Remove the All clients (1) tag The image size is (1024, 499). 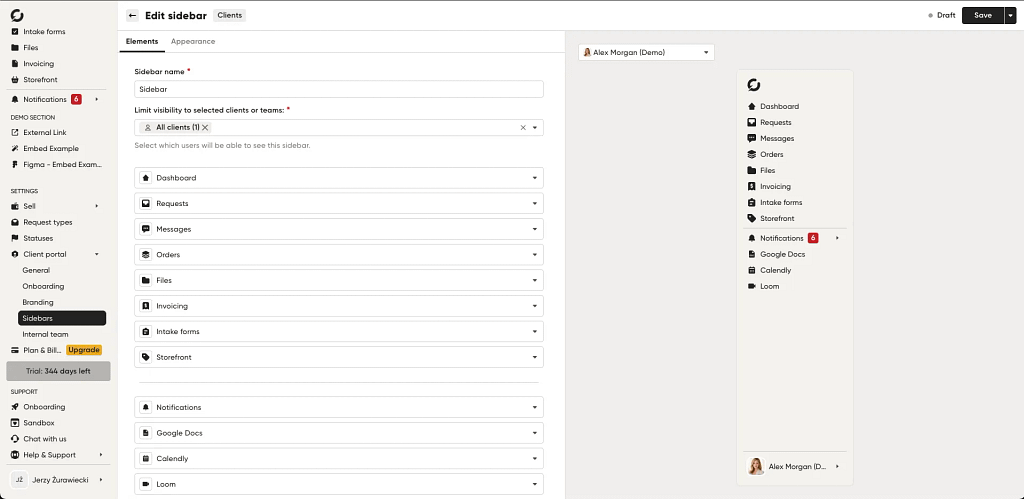205,128
